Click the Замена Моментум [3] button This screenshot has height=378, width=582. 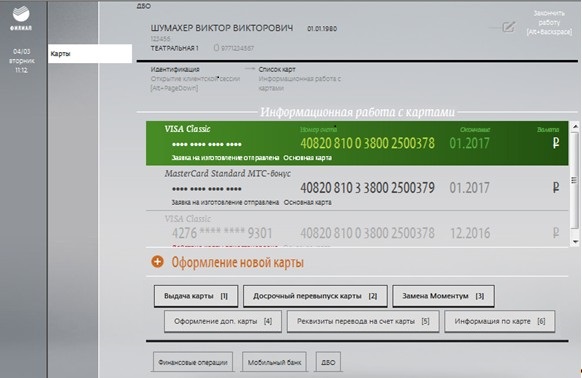(x=443, y=296)
